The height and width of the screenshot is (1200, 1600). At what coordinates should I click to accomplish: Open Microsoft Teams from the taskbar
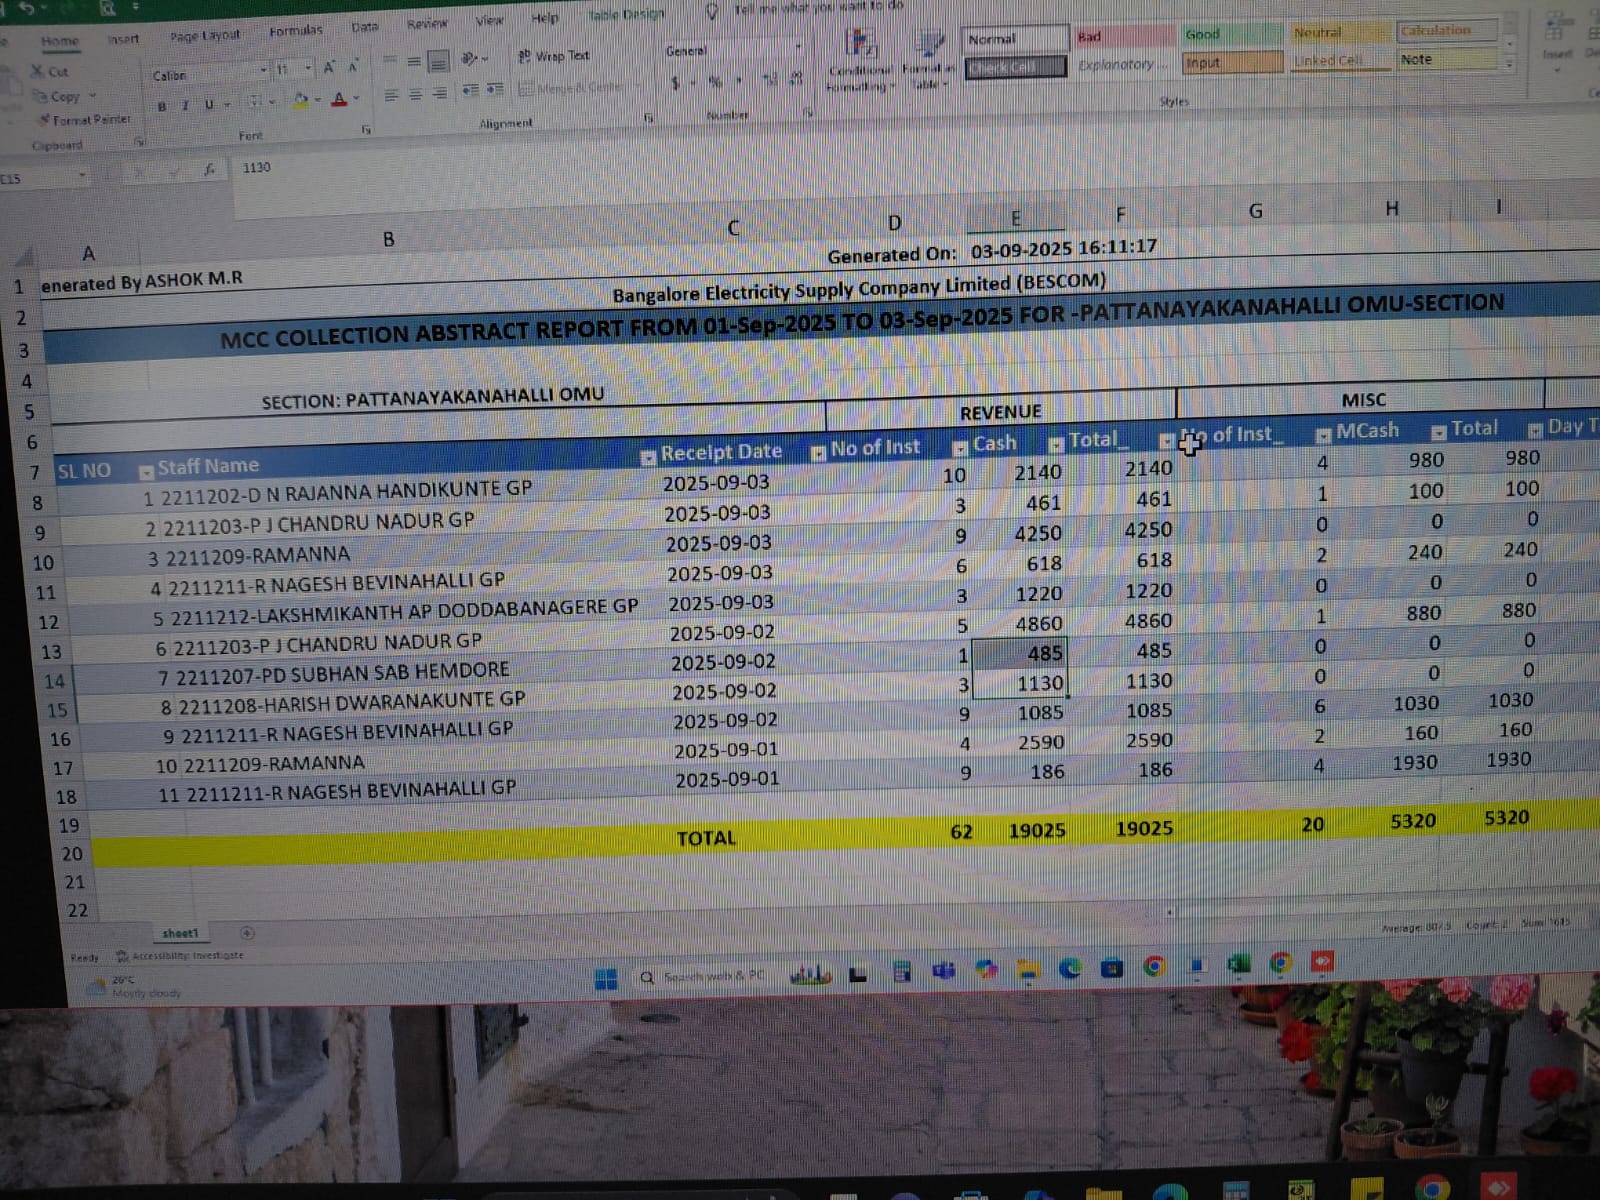pos(943,970)
